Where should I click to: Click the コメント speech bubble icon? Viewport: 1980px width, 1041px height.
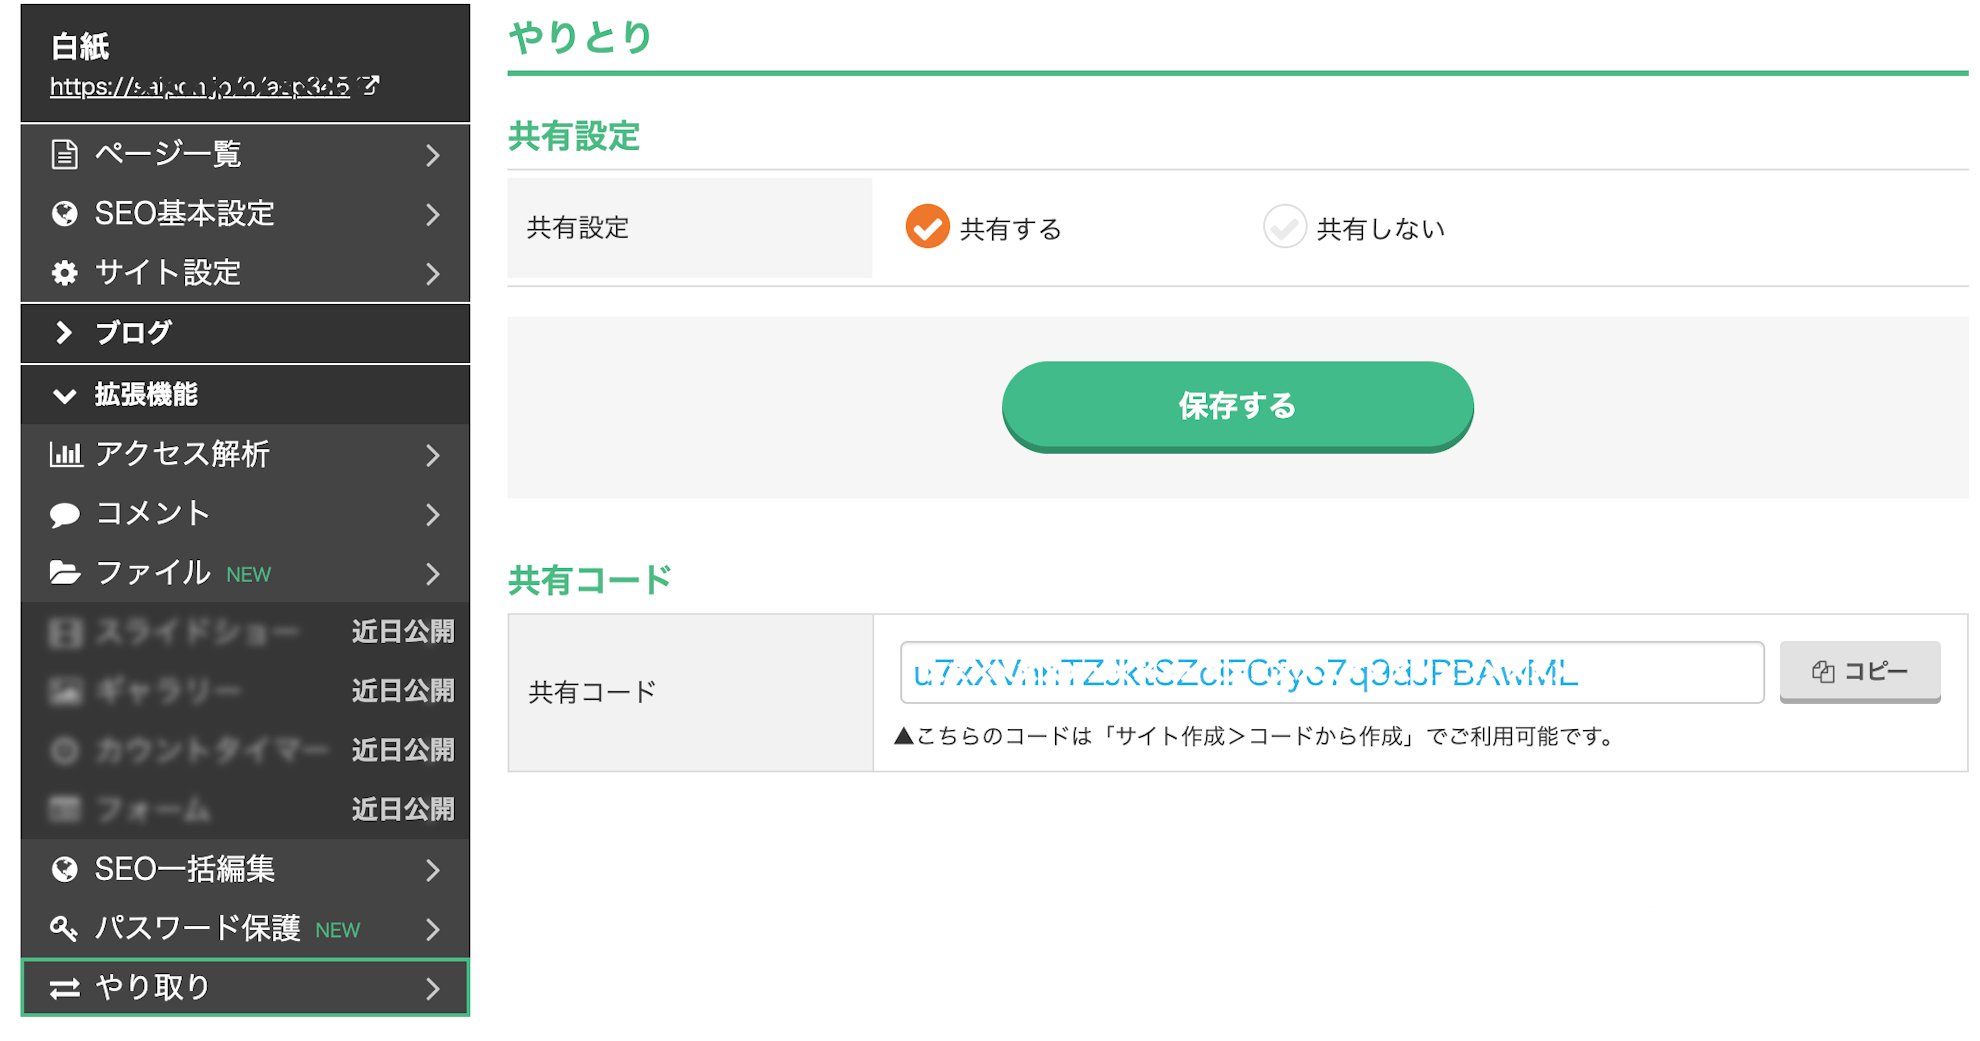65,514
